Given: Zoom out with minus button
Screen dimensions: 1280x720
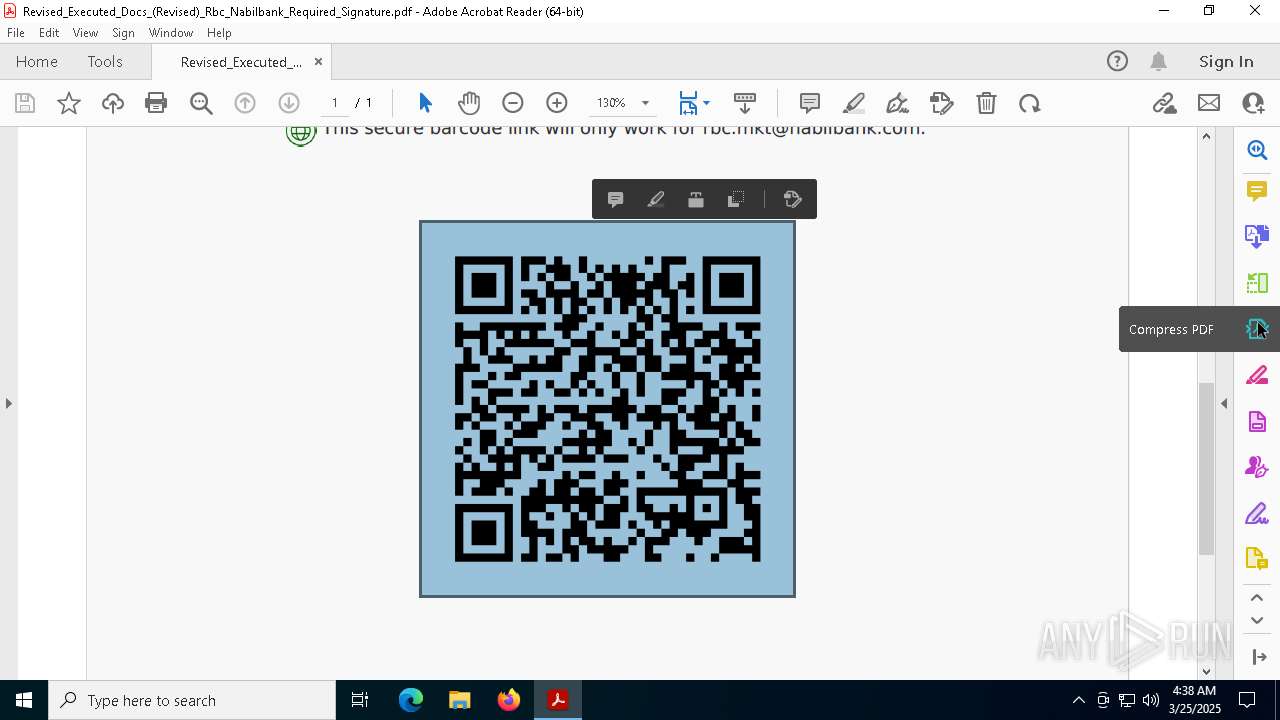Looking at the screenshot, I should click(x=513, y=103).
